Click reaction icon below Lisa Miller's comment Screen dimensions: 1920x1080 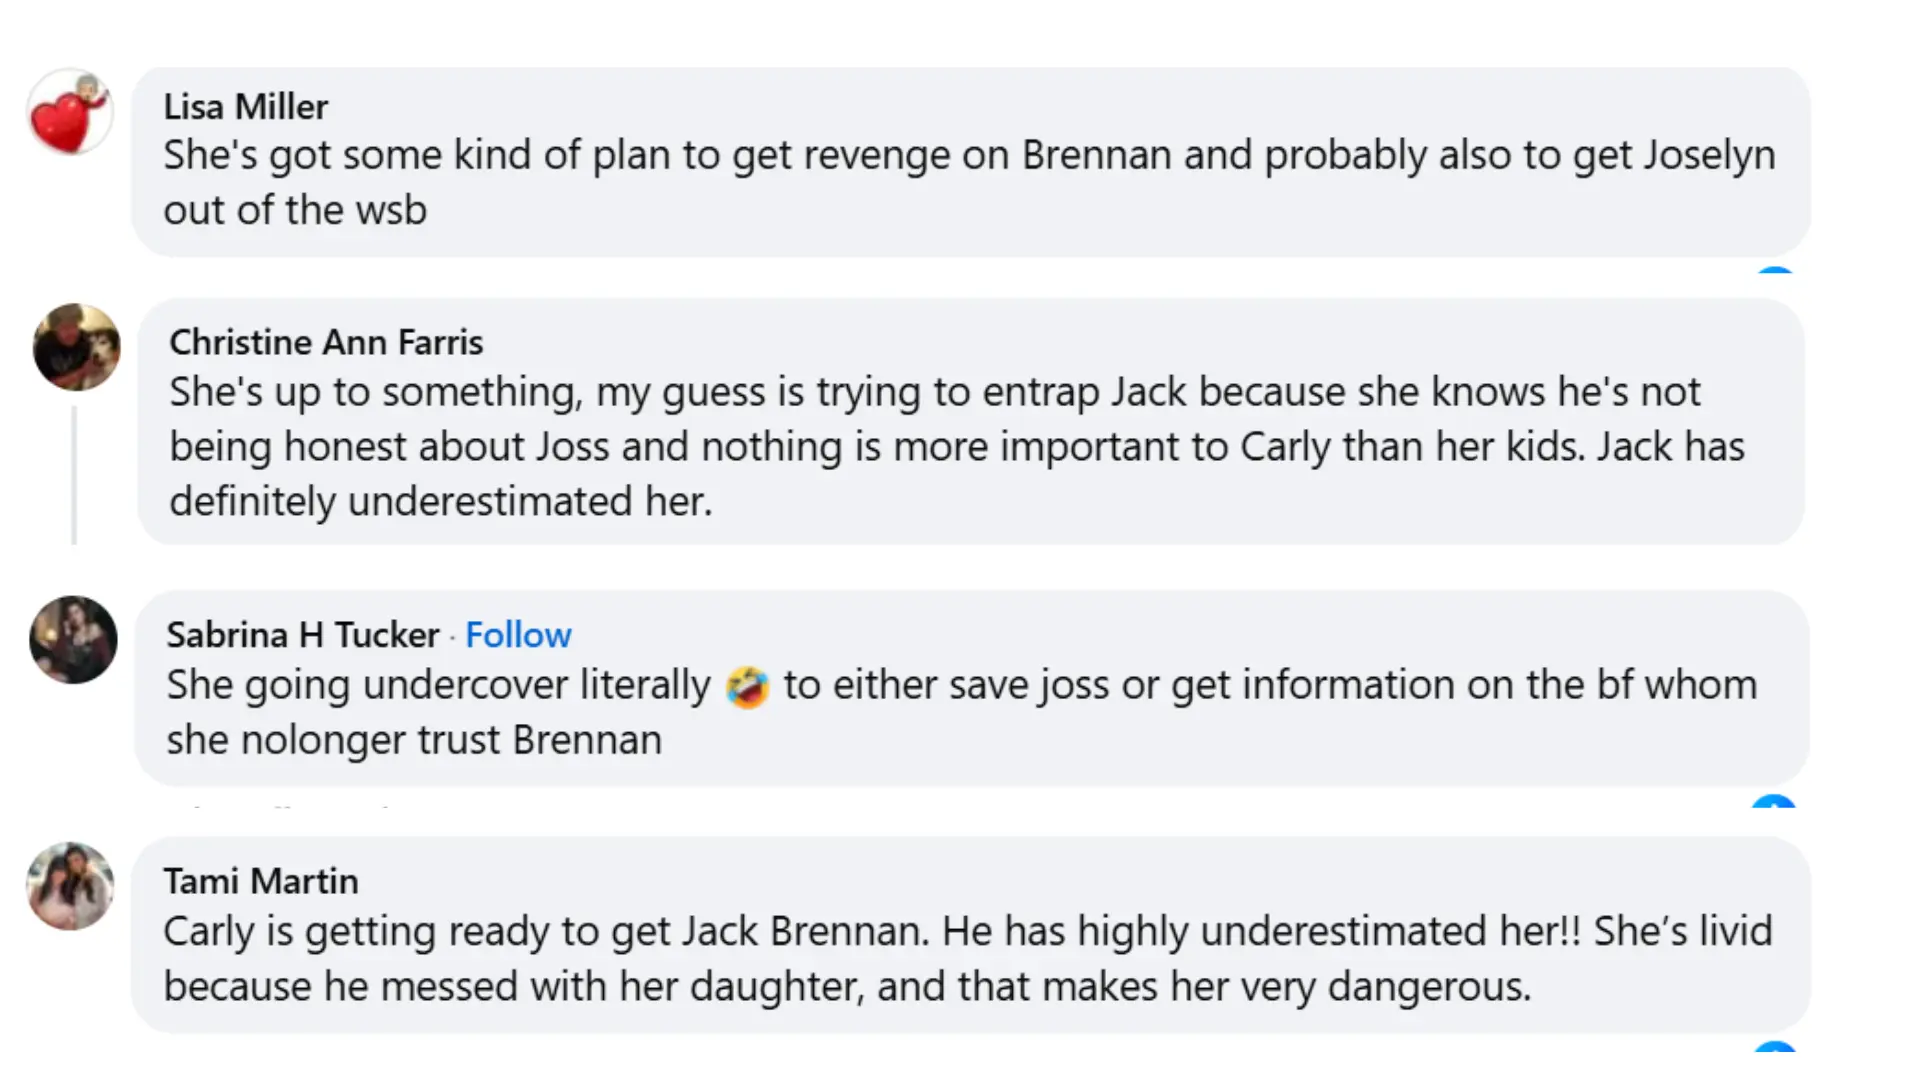click(x=1775, y=269)
